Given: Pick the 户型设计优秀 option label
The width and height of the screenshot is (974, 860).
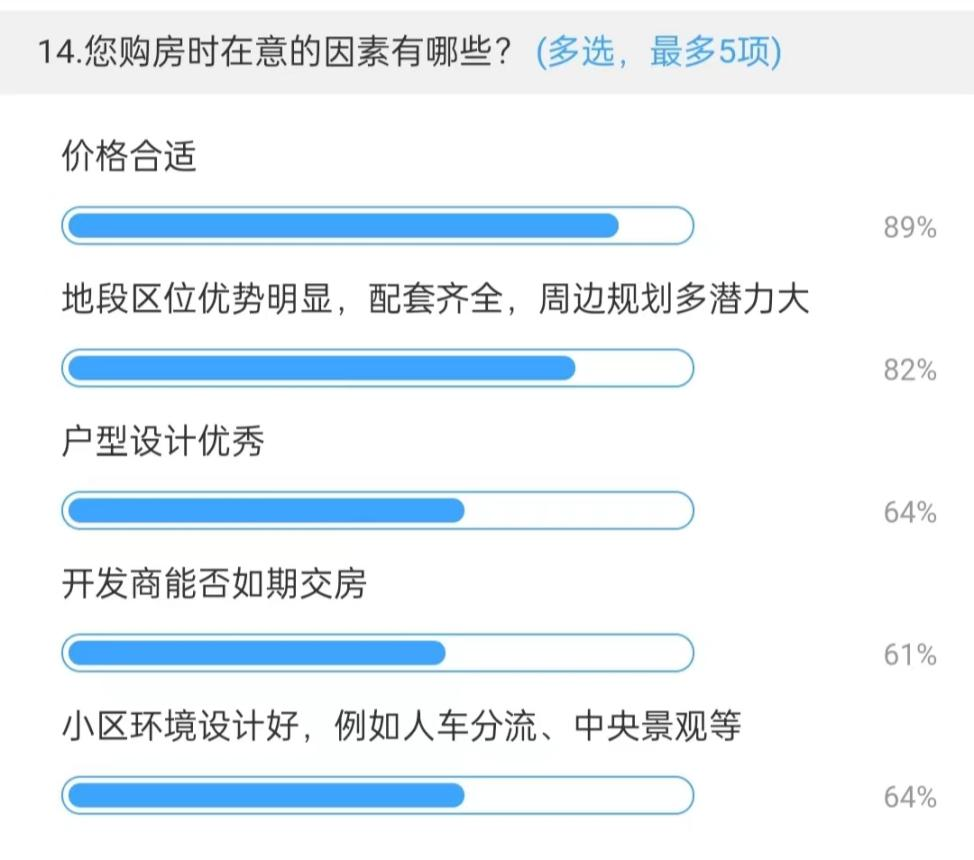Looking at the screenshot, I should coord(163,442).
